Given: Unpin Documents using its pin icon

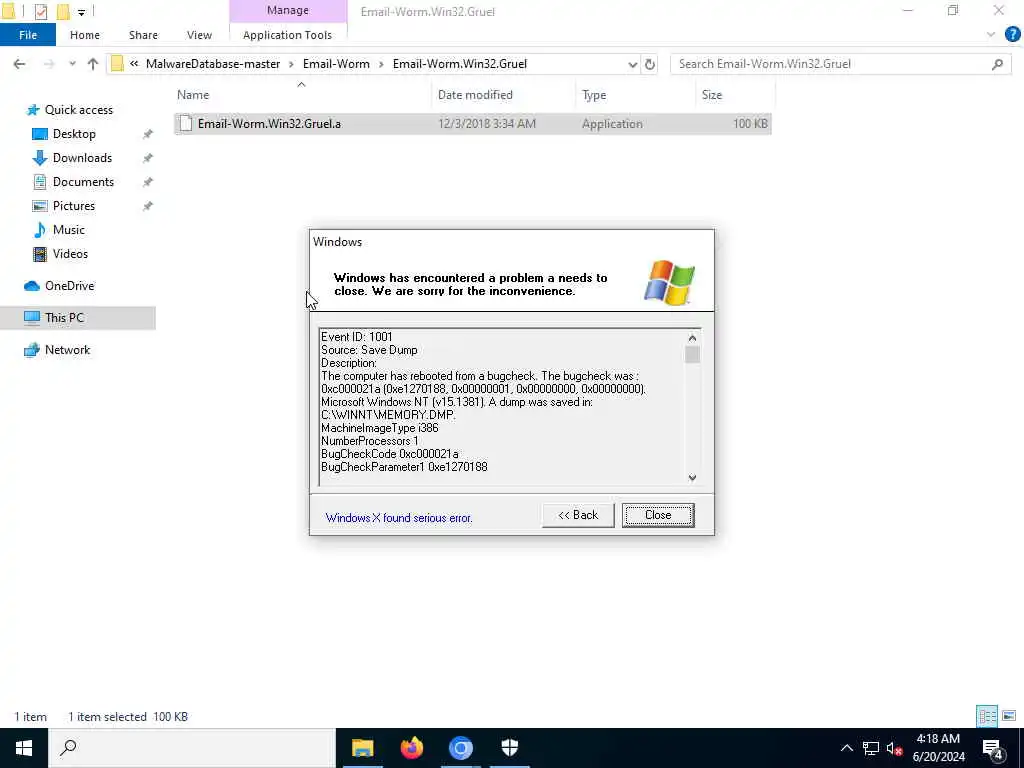Looking at the screenshot, I should (x=148, y=182).
